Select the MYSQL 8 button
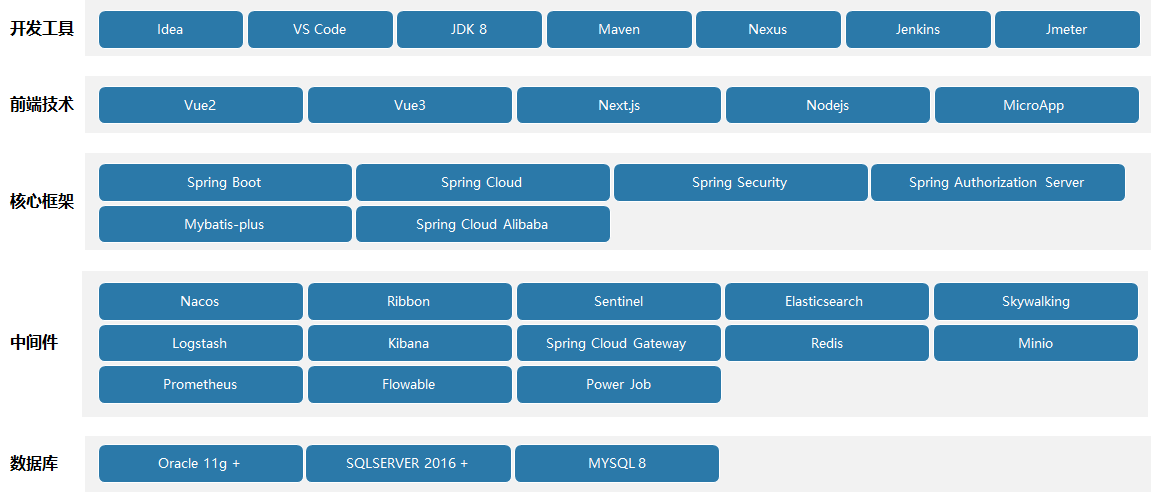Image resolution: width=1151 pixels, height=492 pixels. 616,464
